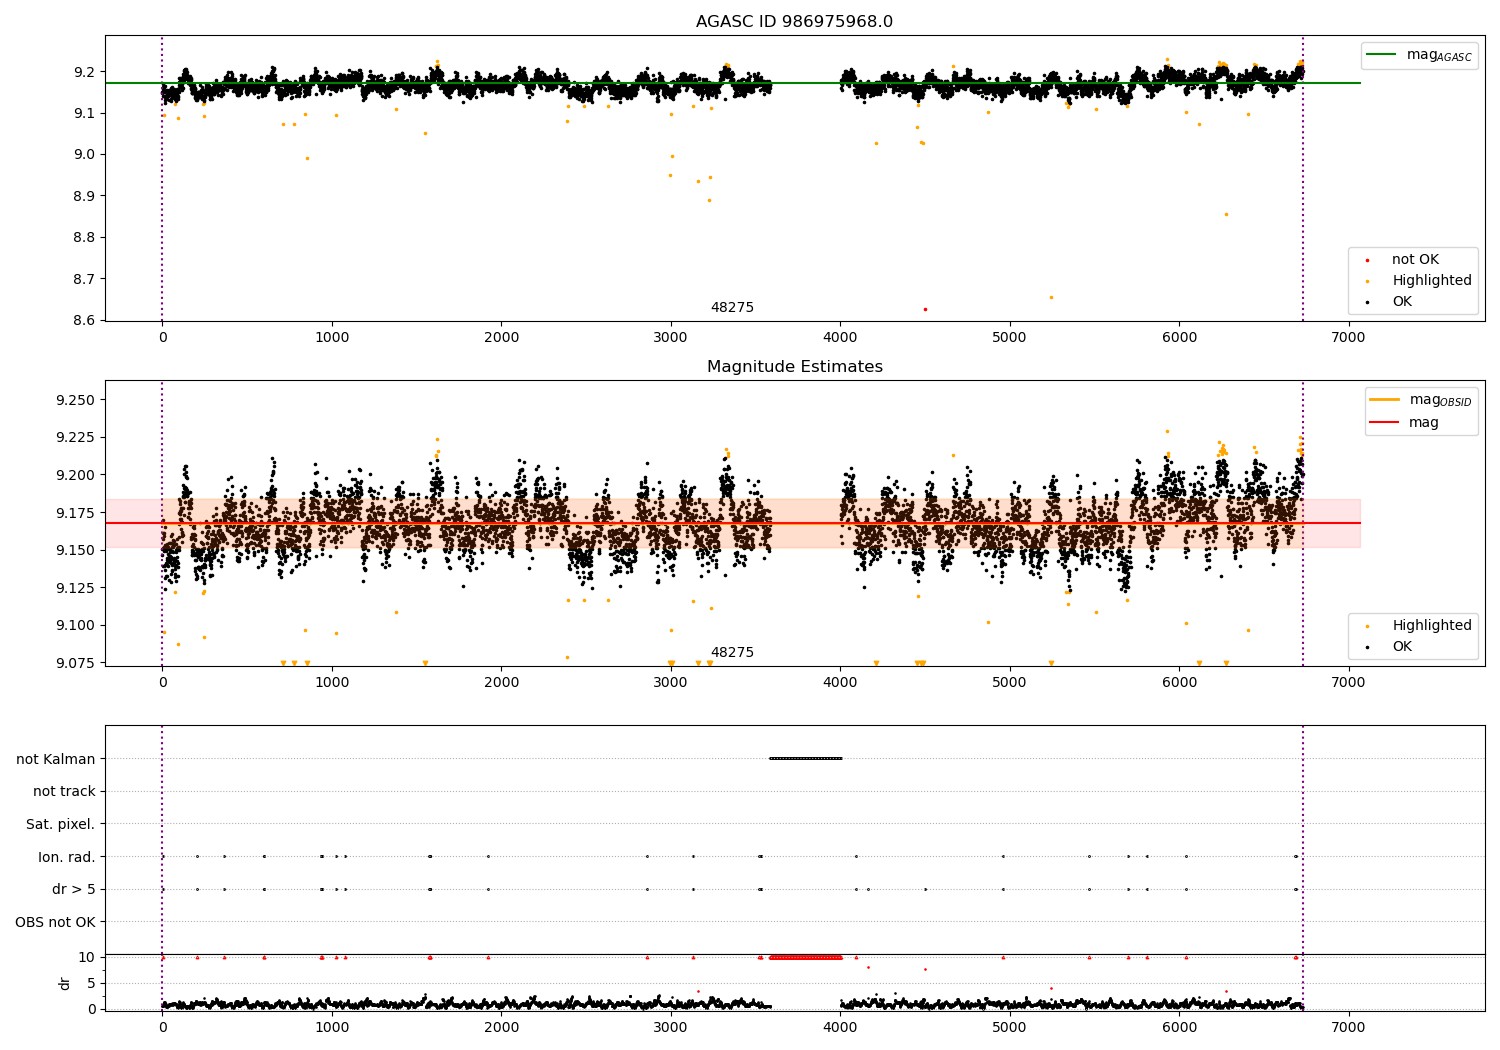Click the '9.100' y-tick label in the middle plot
The height and width of the screenshot is (1050, 1500).
77,626
